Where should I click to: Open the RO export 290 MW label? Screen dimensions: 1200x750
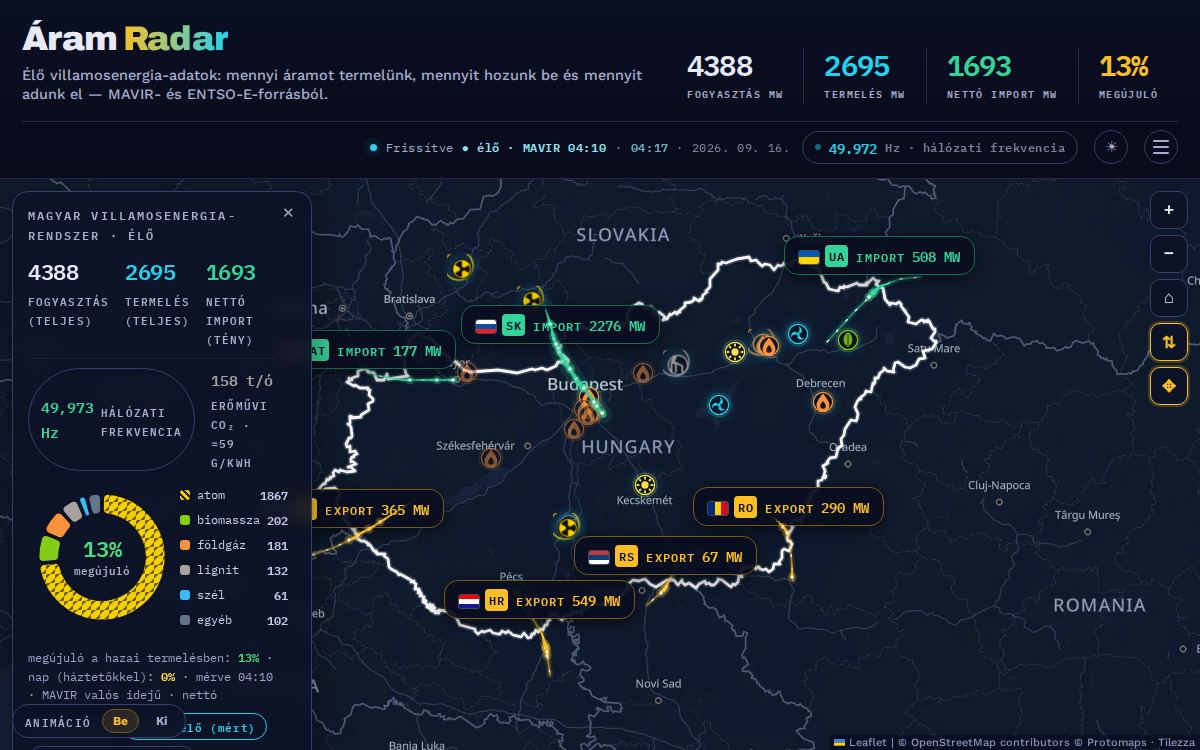pyautogui.click(x=788, y=508)
